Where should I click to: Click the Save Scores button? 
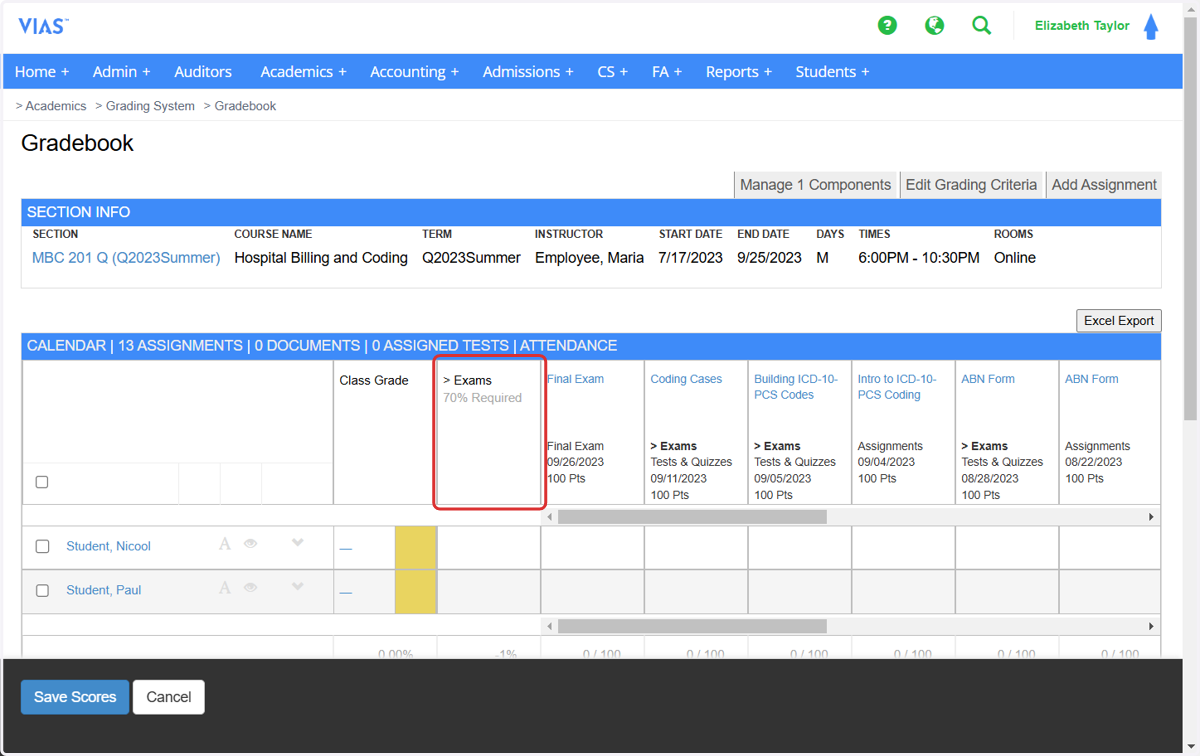[75, 697]
